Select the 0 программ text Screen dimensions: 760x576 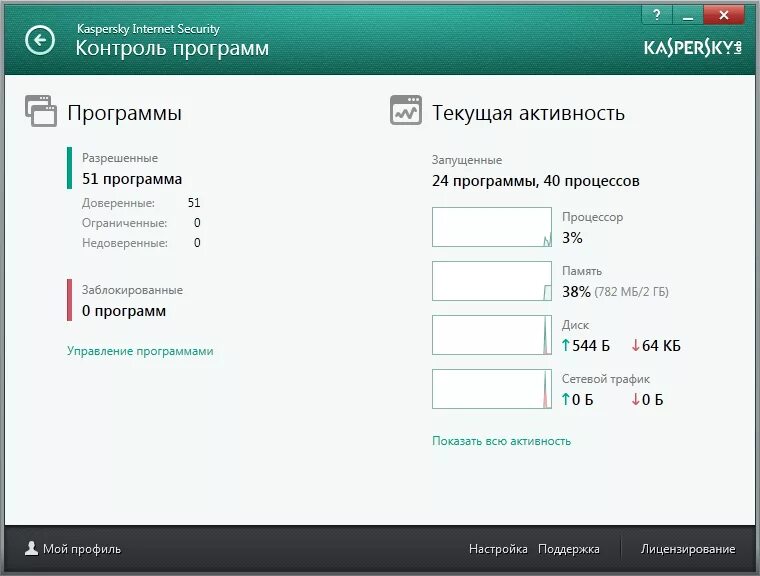click(124, 311)
